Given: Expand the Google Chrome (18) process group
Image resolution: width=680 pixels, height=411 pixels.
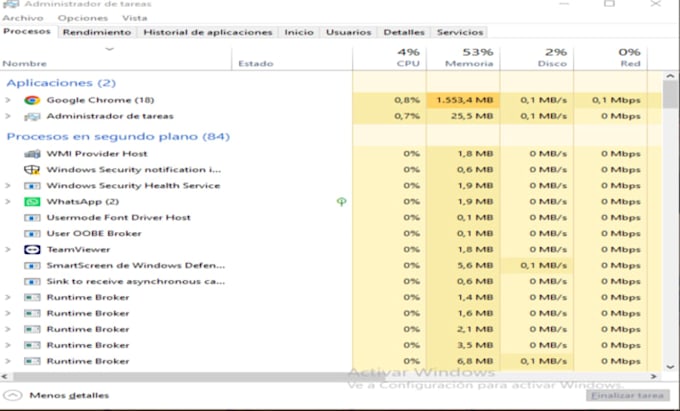Looking at the screenshot, I should click(7, 100).
